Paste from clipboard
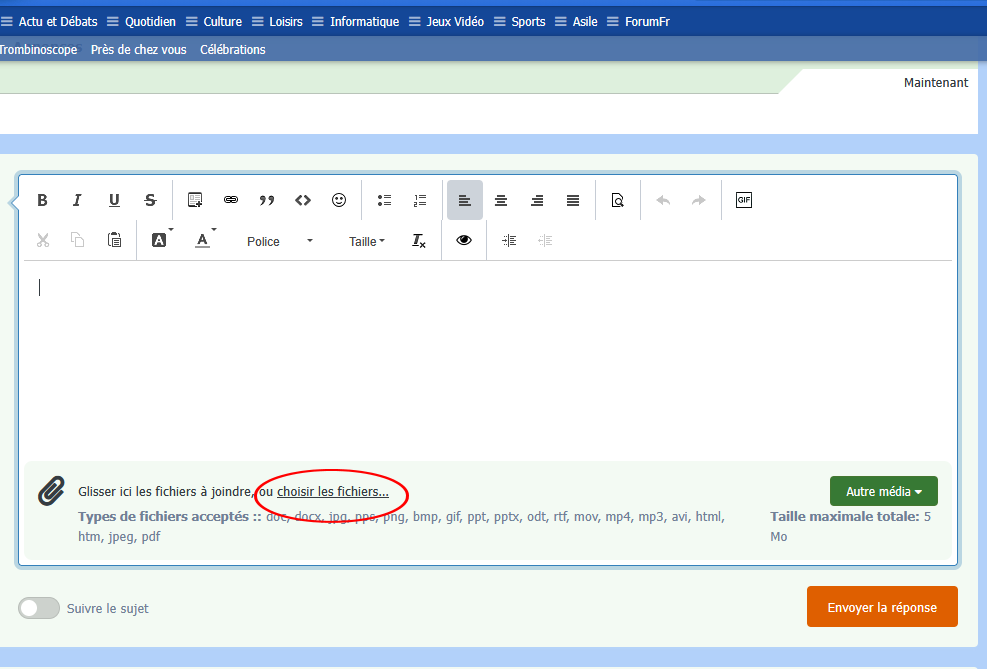The image size is (987, 669). (x=114, y=240)
